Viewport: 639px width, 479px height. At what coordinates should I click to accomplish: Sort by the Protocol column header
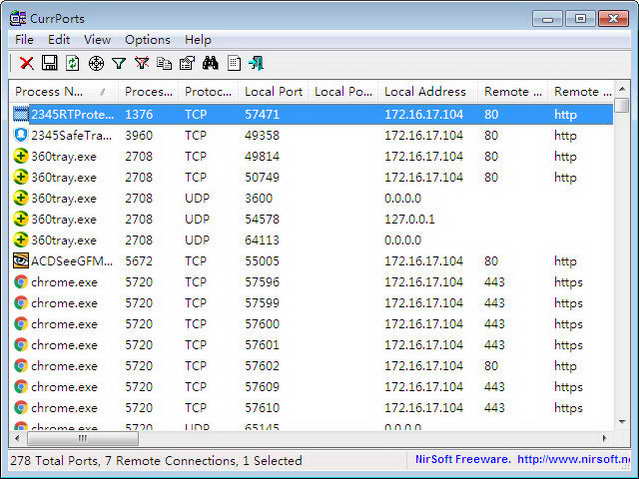coord(208,92)
